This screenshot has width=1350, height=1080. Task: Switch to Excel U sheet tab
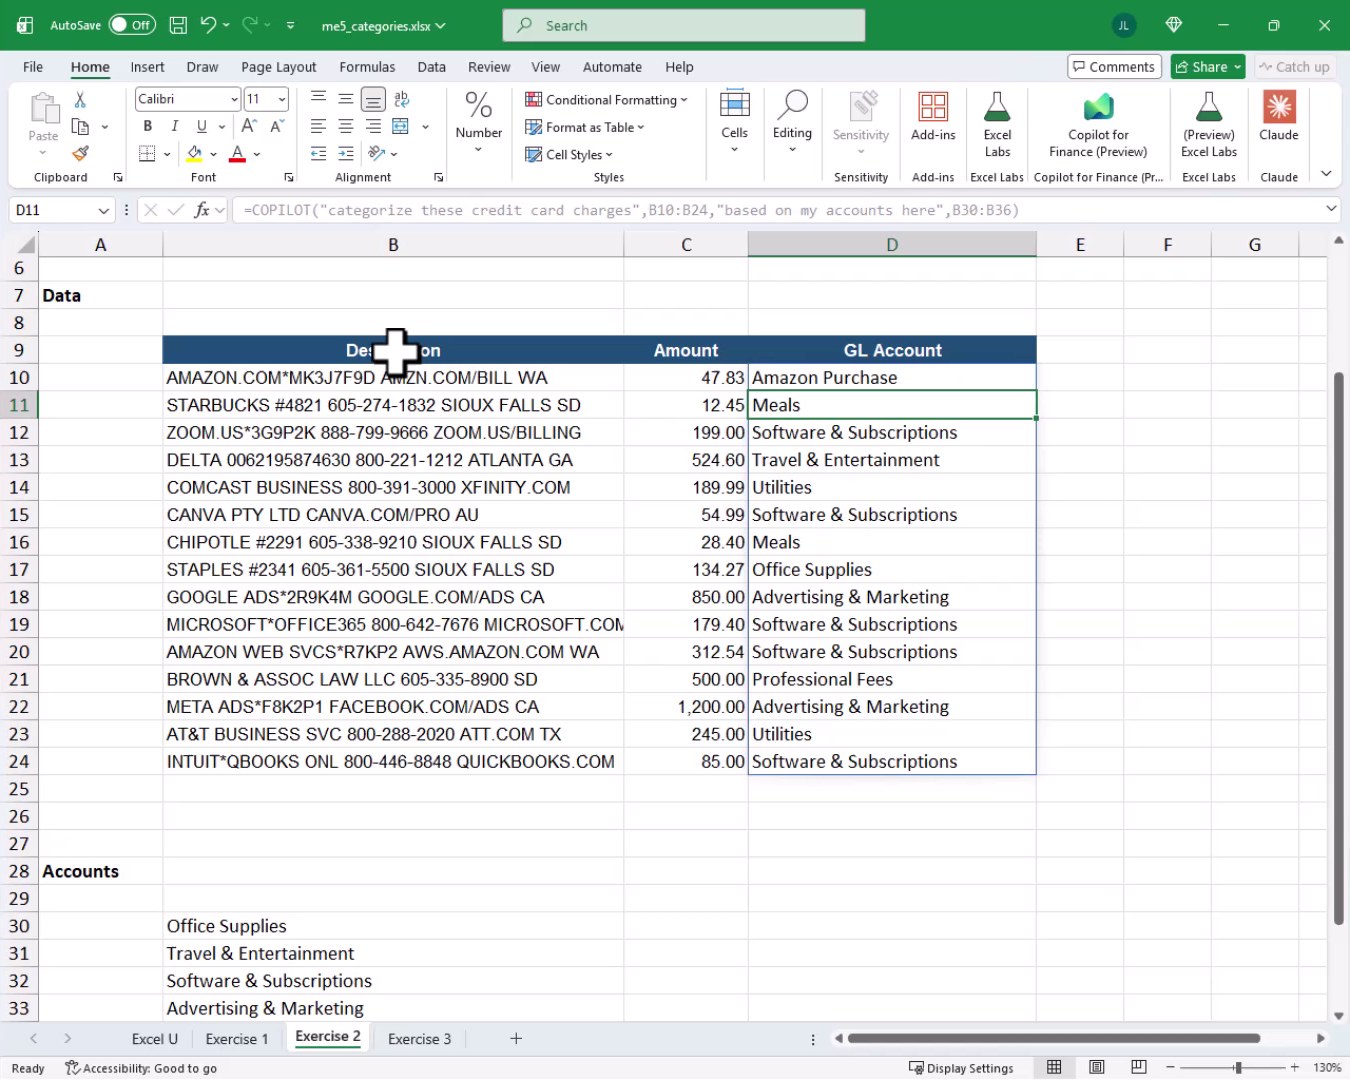154,1039
